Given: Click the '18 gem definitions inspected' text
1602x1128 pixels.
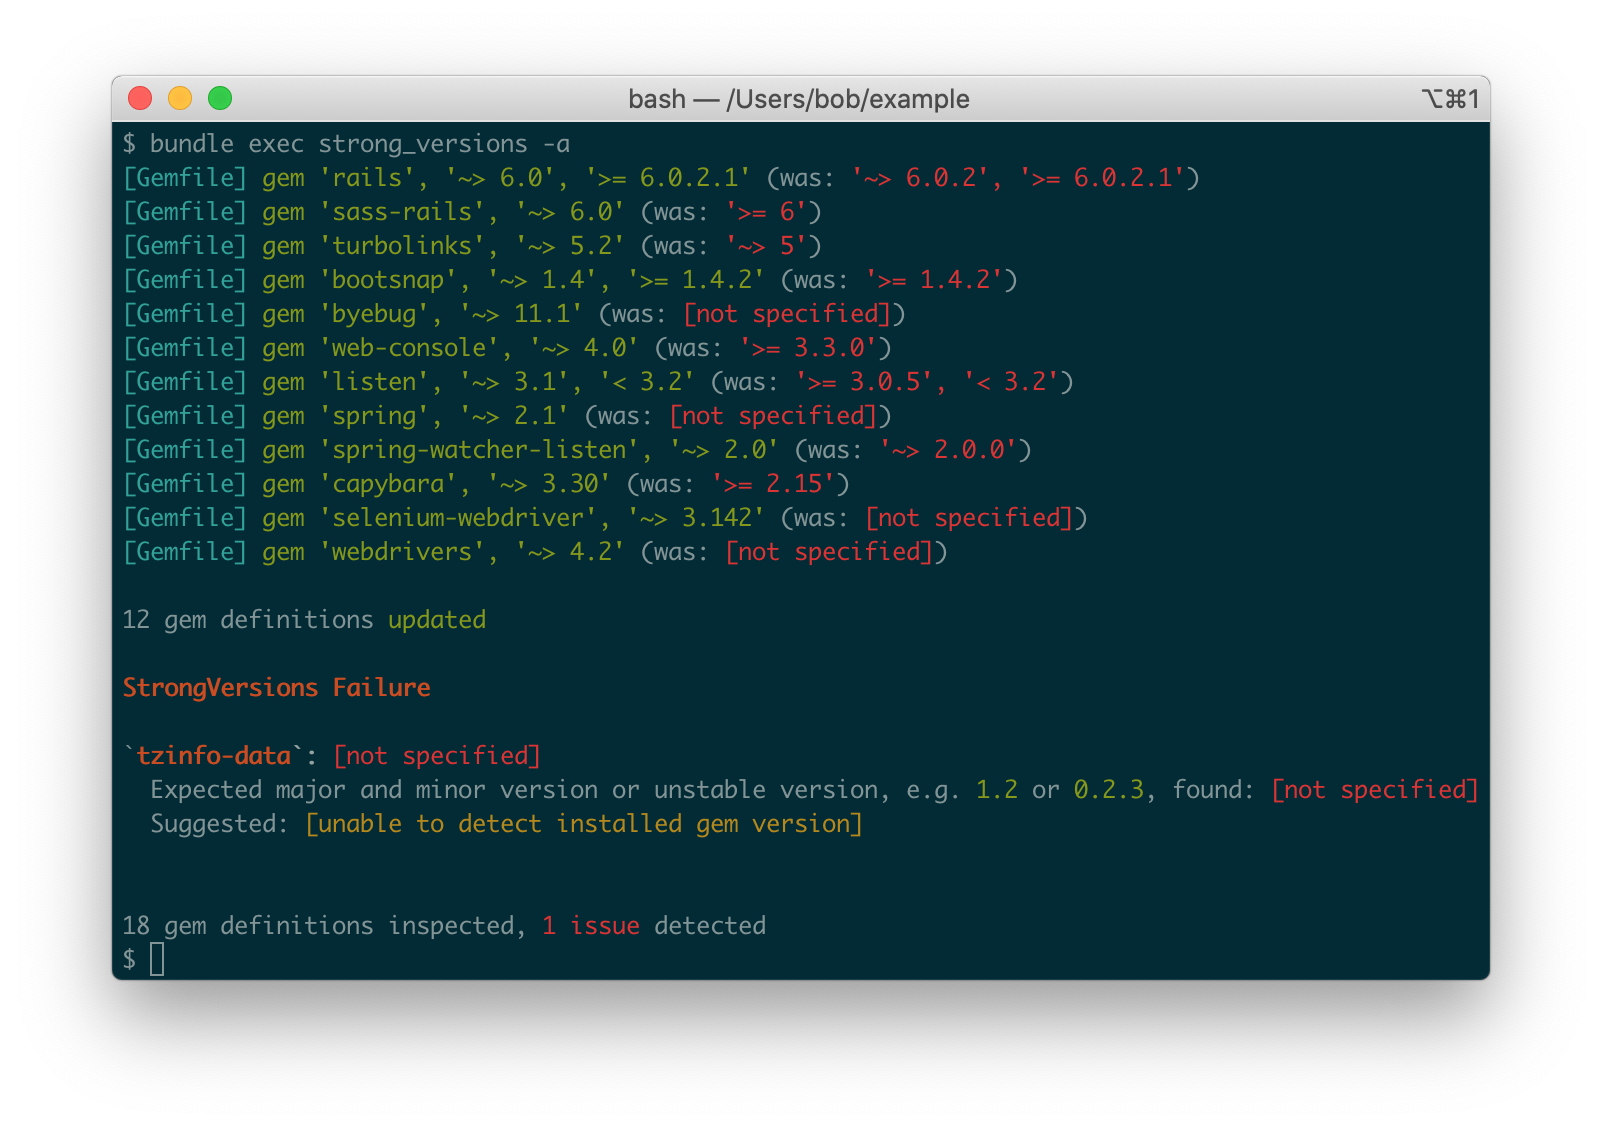Looking at the screenshot, I should [x=319, y=926].
